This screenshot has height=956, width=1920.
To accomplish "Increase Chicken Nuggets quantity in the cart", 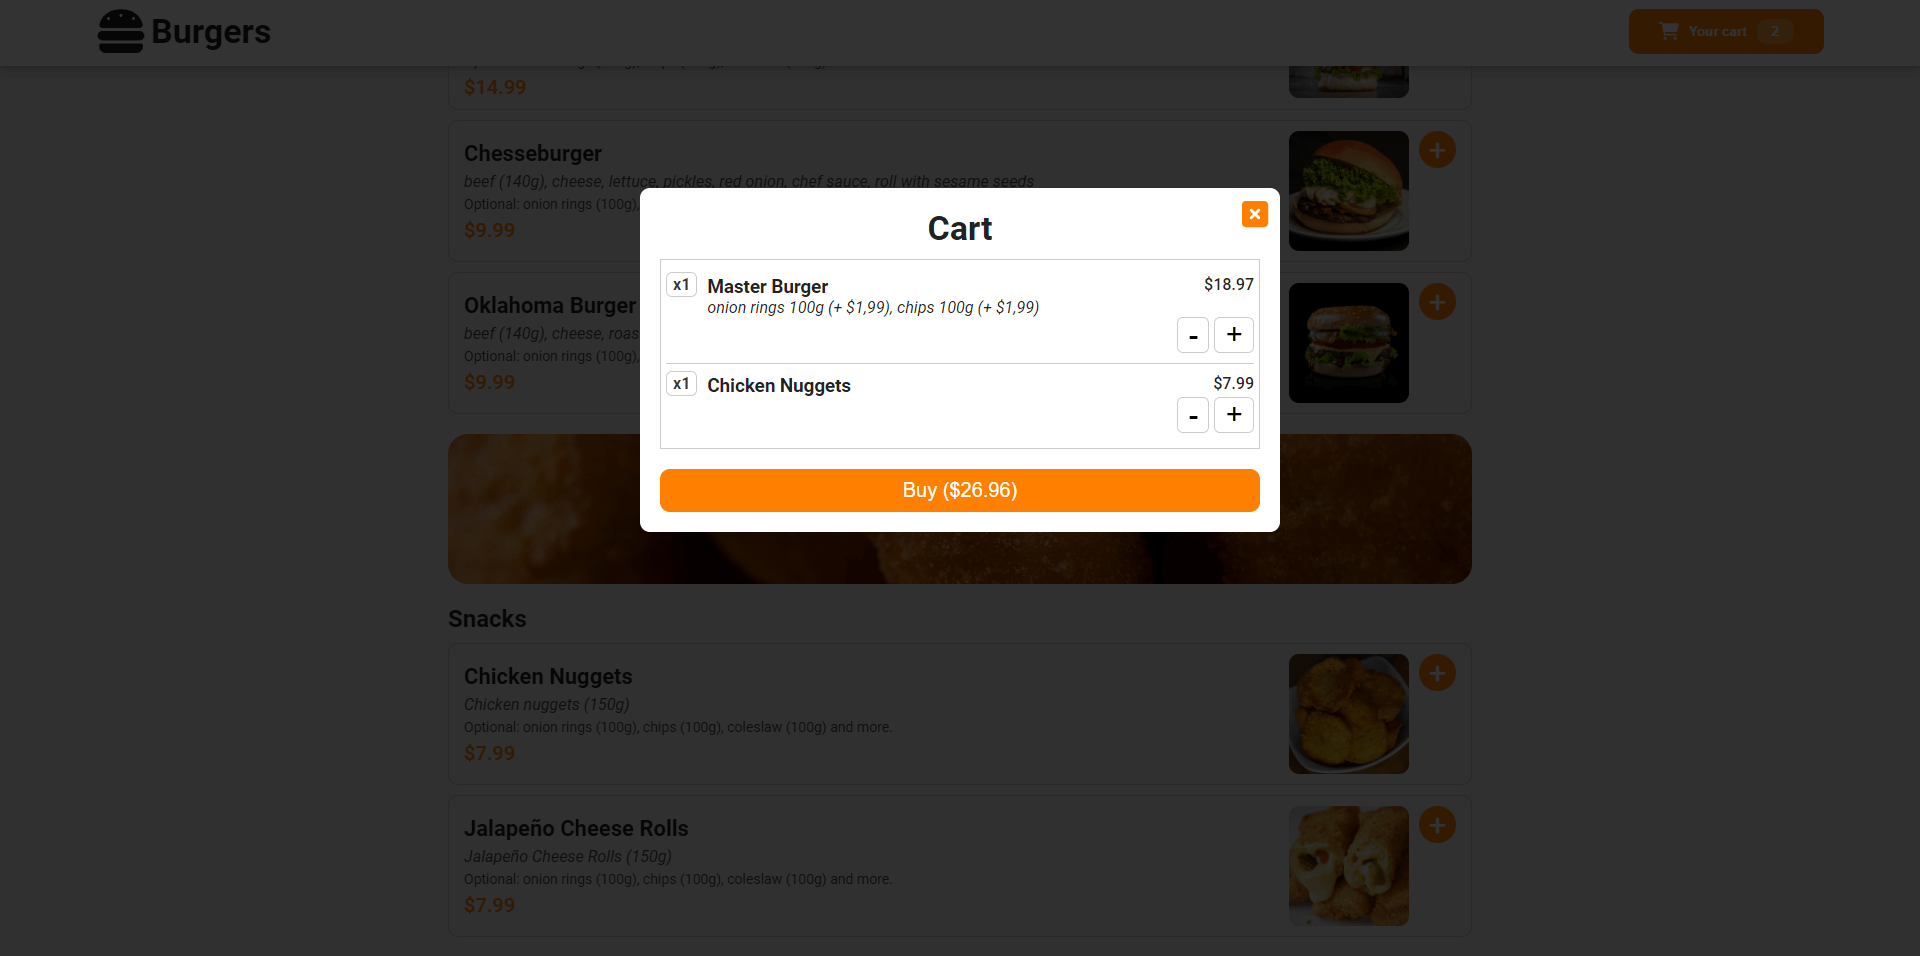I will [1233, 415].
